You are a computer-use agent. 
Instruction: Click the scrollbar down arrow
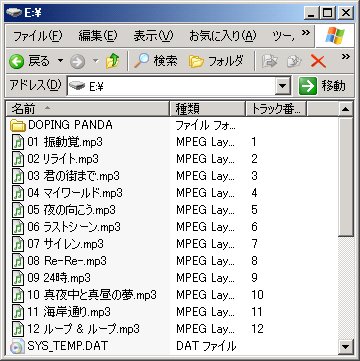[346, 346]
